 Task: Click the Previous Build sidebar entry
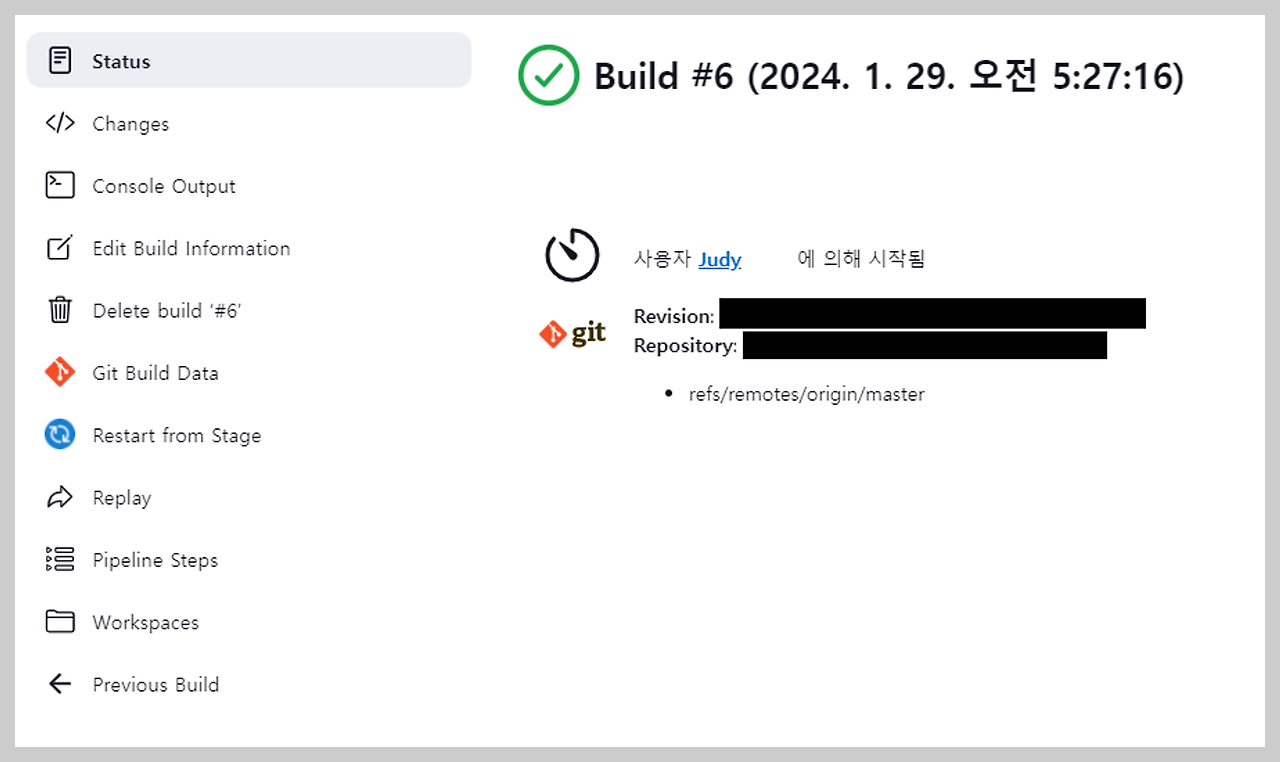tap(155, 684)
